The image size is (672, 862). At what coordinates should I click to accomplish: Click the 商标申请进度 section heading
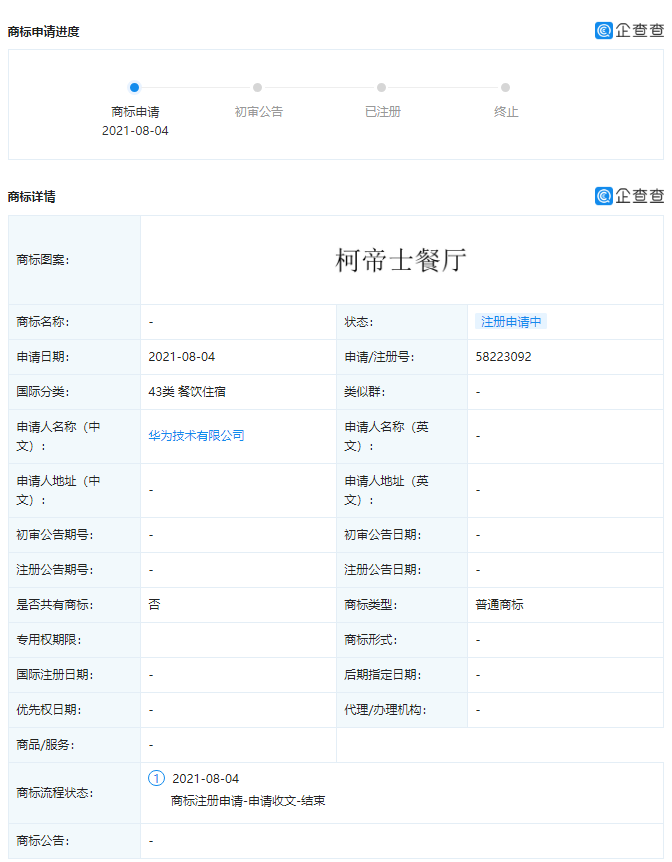44,31
